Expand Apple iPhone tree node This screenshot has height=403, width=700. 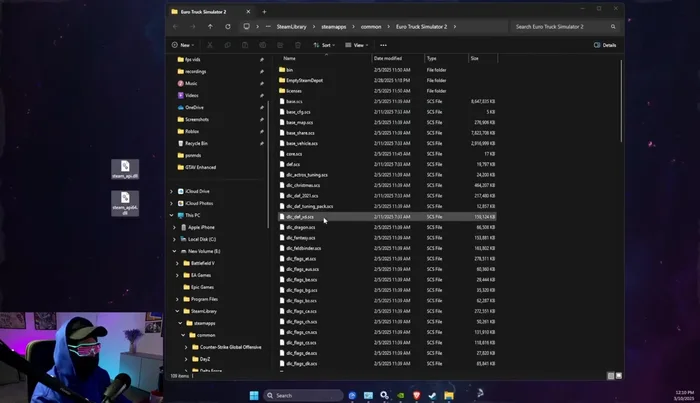(175, 228)
